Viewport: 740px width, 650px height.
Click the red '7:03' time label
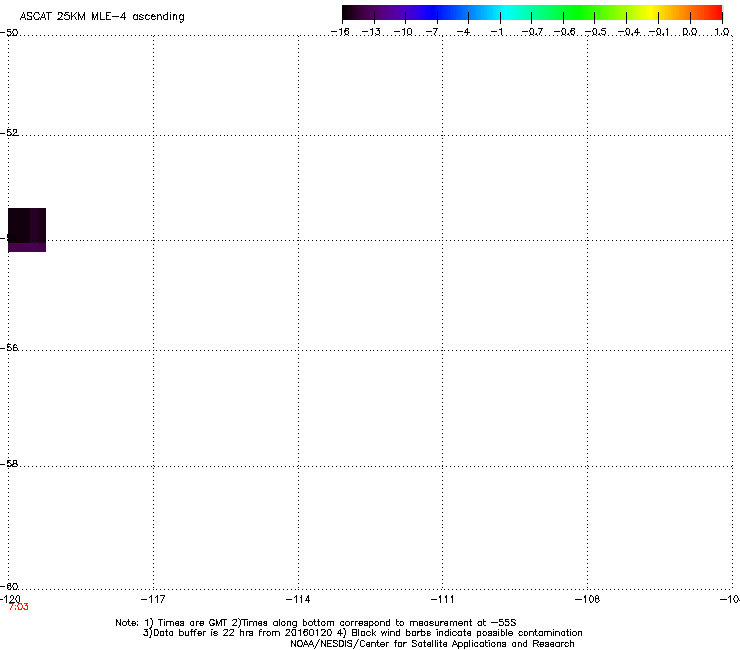[18, 607]
